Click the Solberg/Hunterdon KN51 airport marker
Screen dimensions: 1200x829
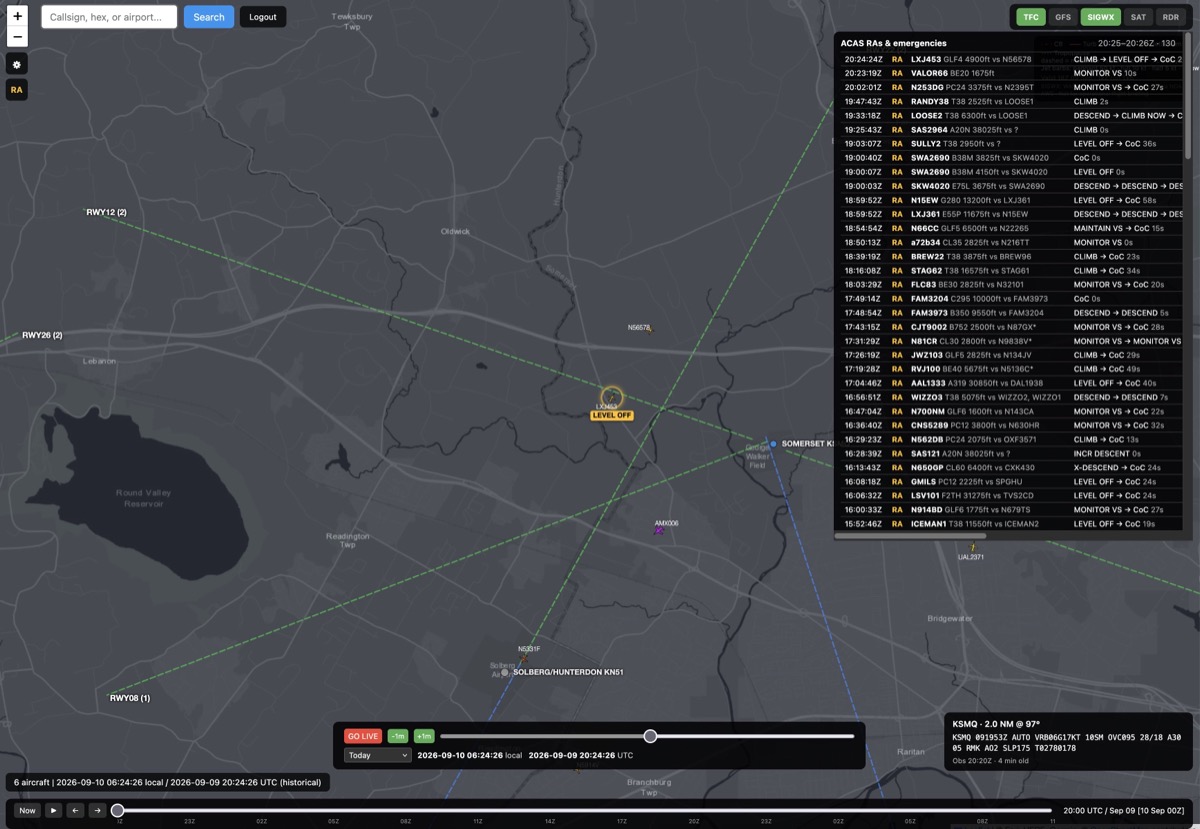(505, 672)
